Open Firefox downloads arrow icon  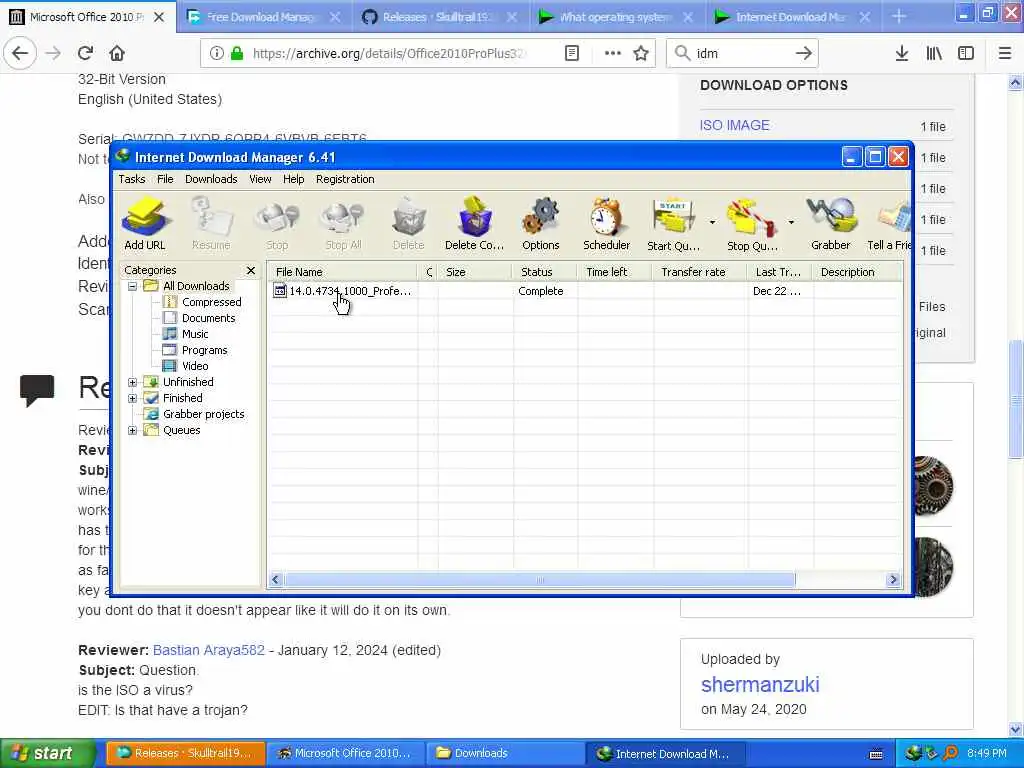tap(902, 54)
